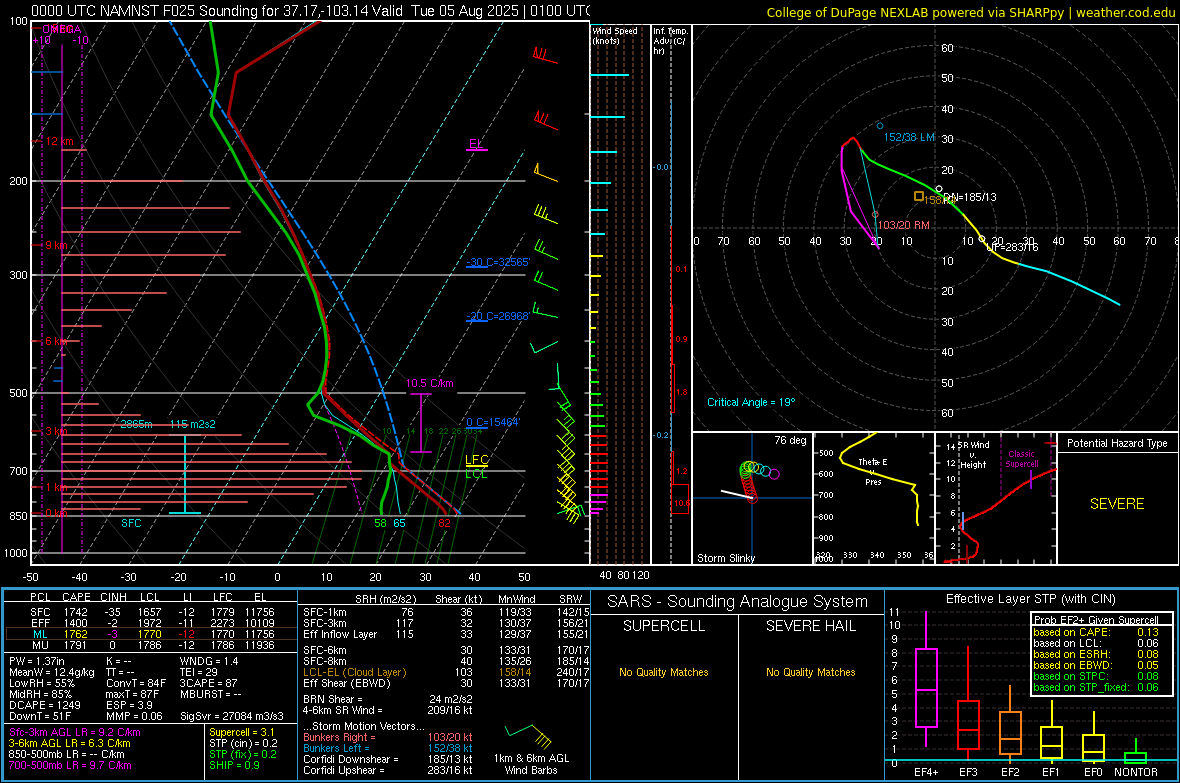The image size is (1180, 783).
Task: Click the 2865m effective inflow label
Action: click(x=136, y=424)
